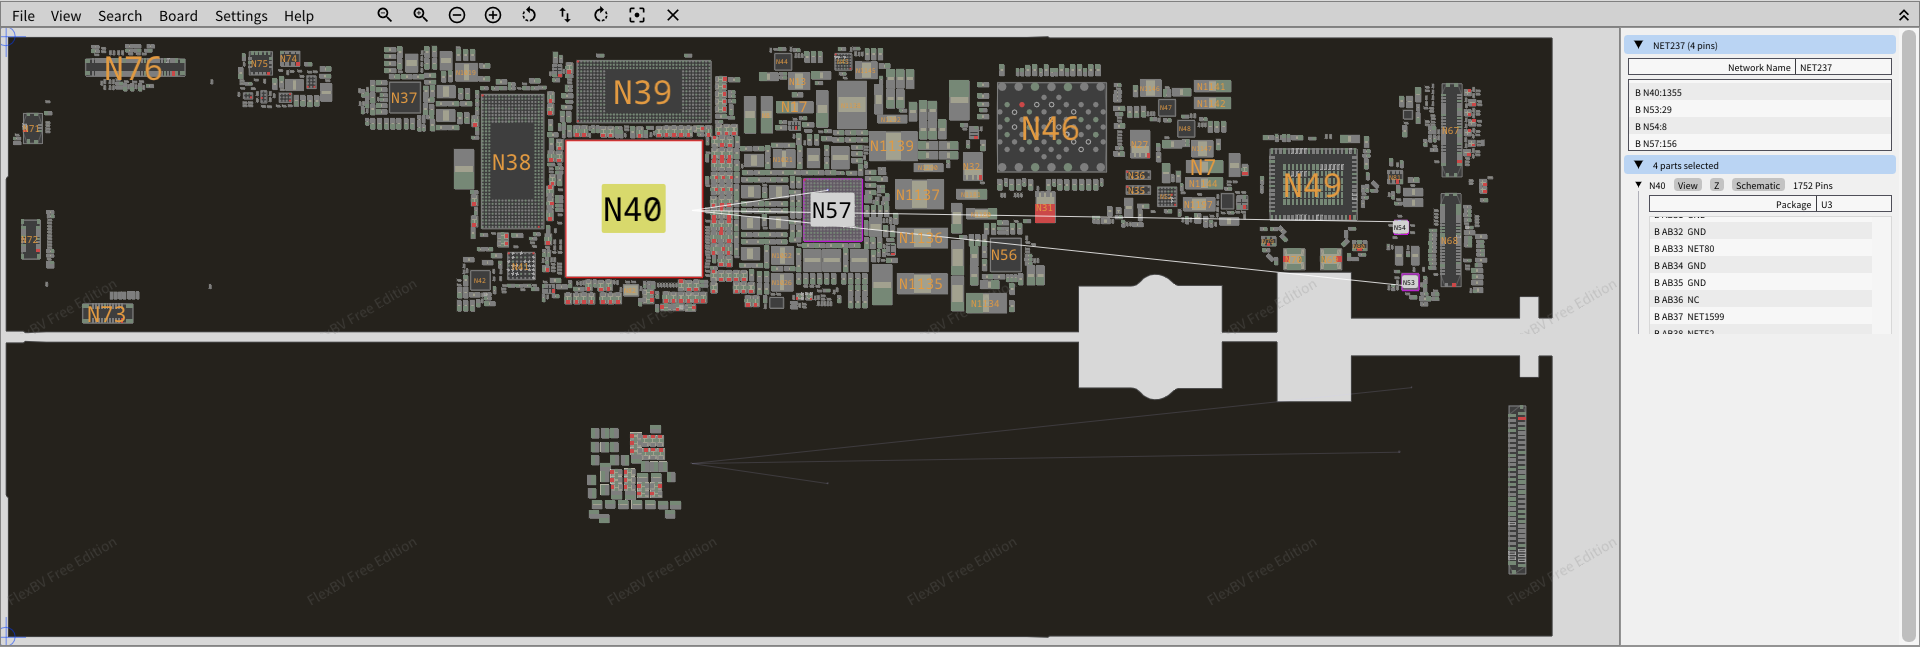Clear selection with the X toolbar icon
This screenshot has height=647, width=1920.
tap(673, 15)
